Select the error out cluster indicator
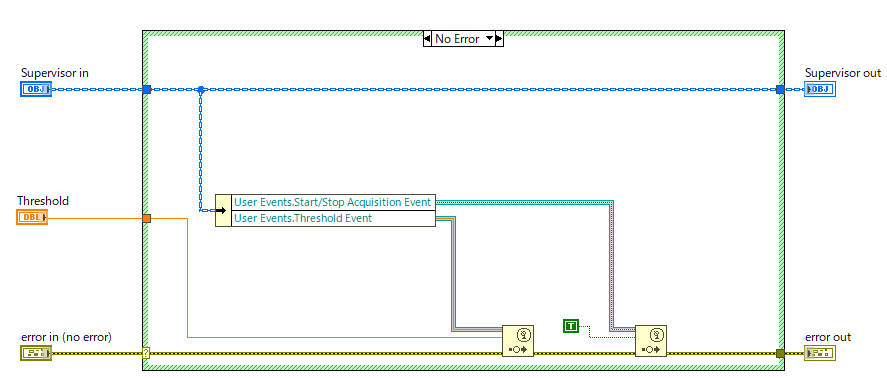This screenshot has height=378, width=887. pyautogui.click(x=820, y=354)
